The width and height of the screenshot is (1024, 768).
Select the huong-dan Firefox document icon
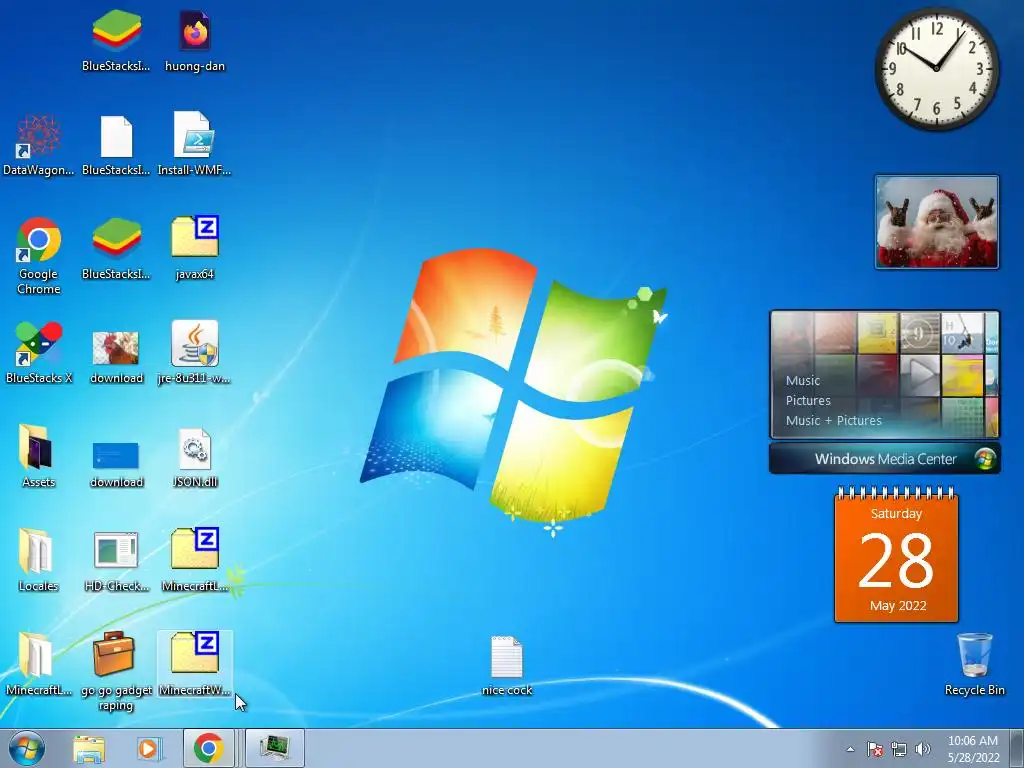pyautogui.click(x=195, y=31)
